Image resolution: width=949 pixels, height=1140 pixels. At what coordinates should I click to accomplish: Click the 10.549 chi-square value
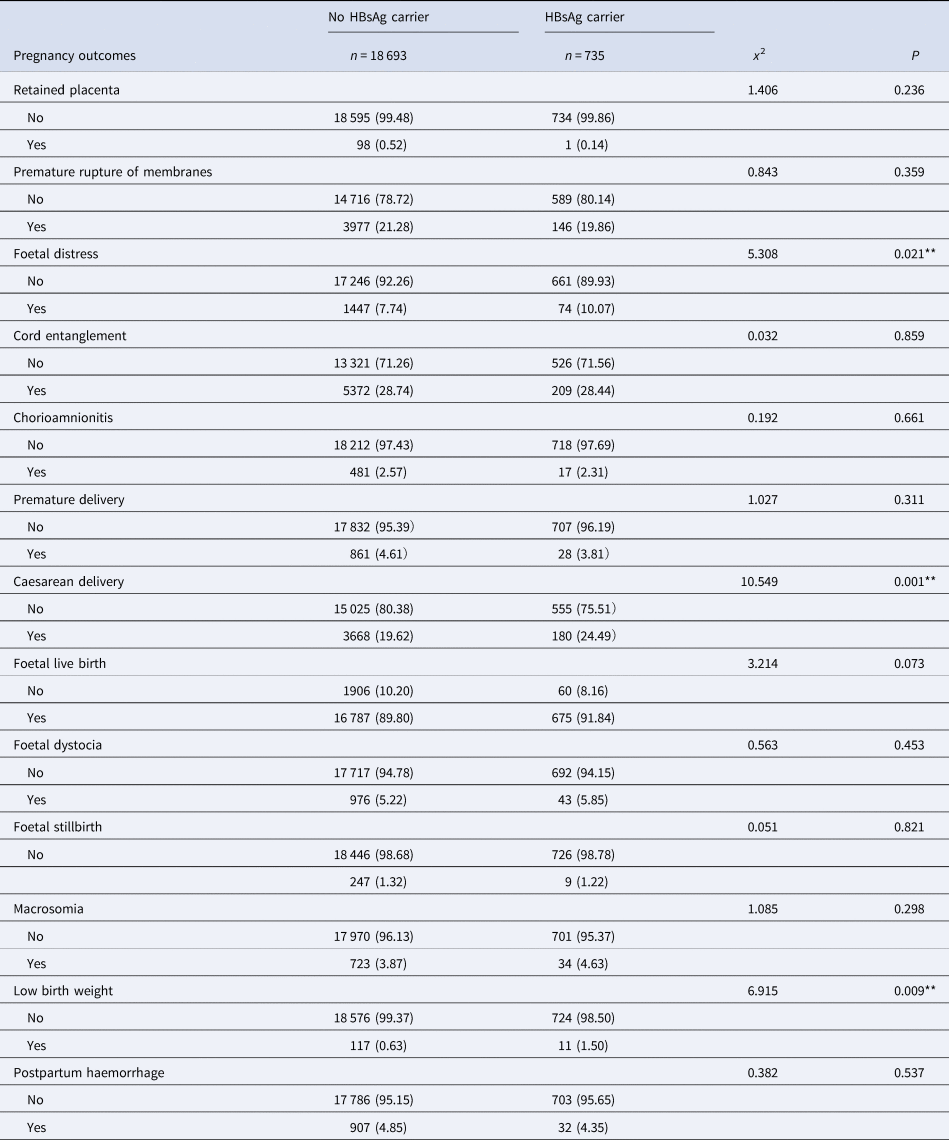click(x=762, y=581)
